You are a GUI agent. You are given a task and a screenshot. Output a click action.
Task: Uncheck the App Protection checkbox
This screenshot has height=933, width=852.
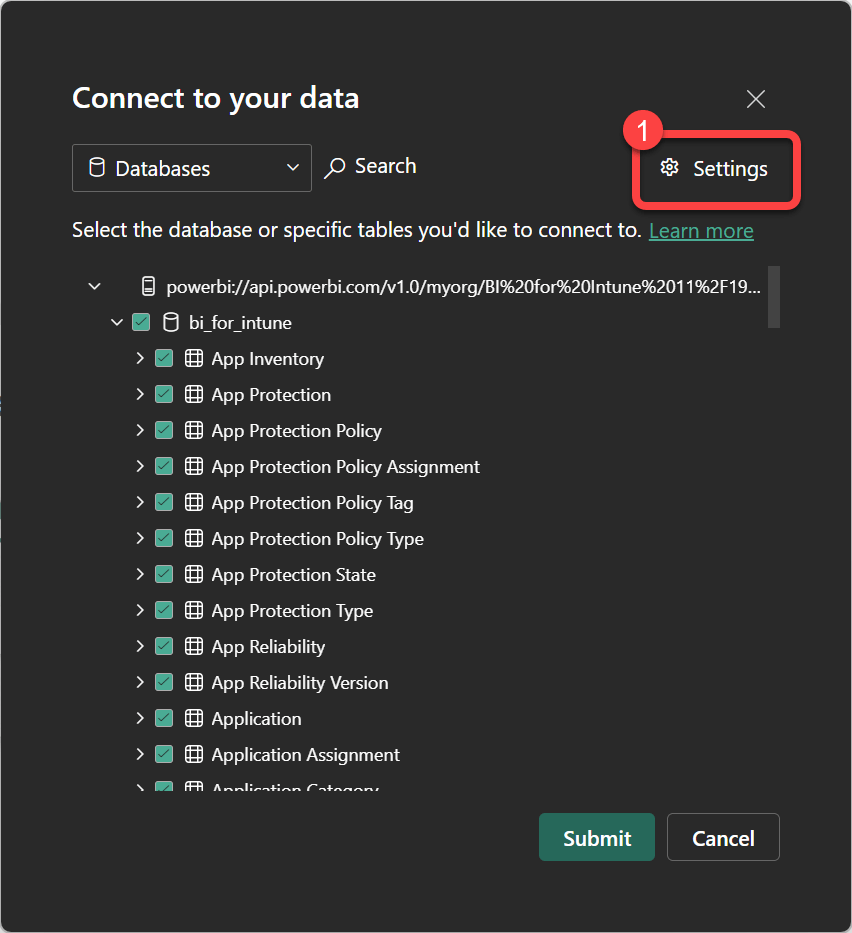point(164,394)
